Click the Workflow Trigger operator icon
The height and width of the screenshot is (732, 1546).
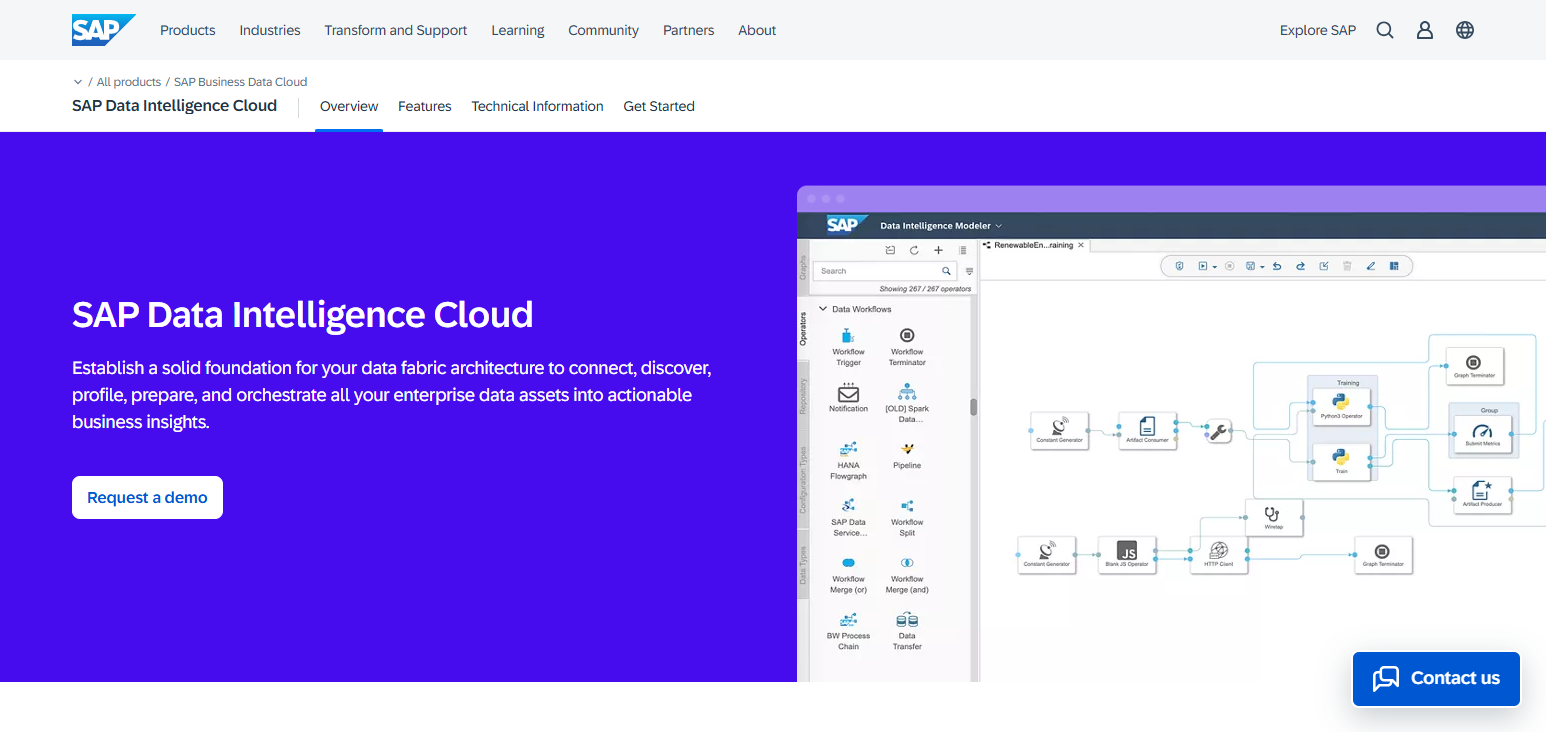848,335
